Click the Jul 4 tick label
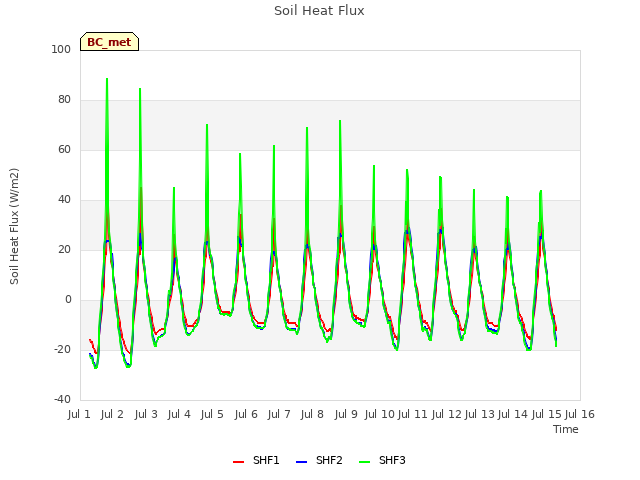The height and width of the screenshot is (480, 640). 179,414
